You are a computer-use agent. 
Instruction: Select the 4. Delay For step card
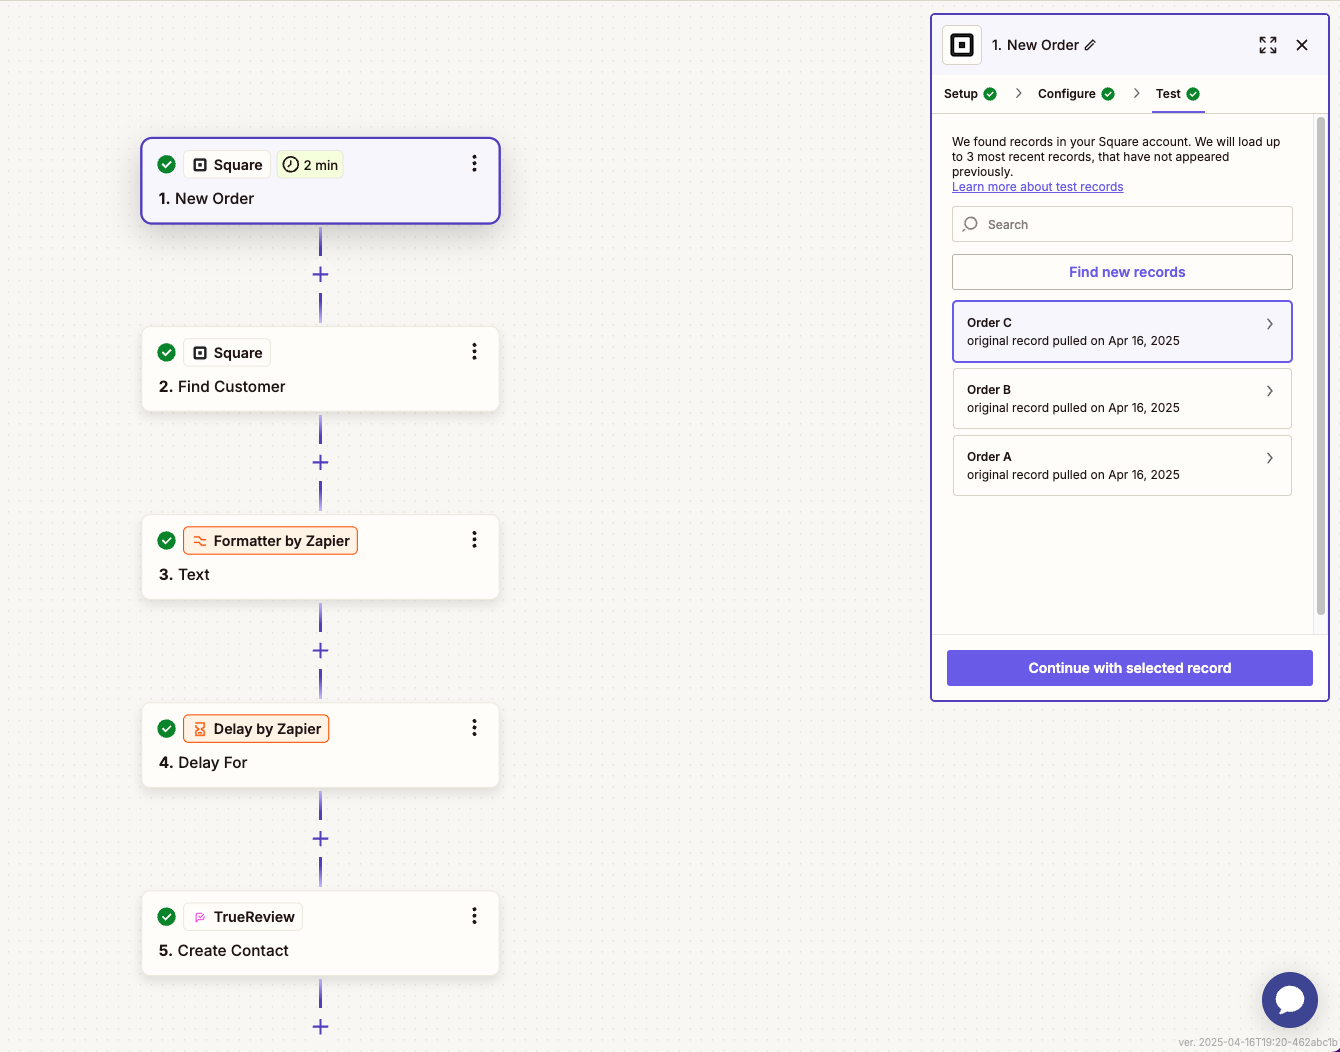coord(320,745)
